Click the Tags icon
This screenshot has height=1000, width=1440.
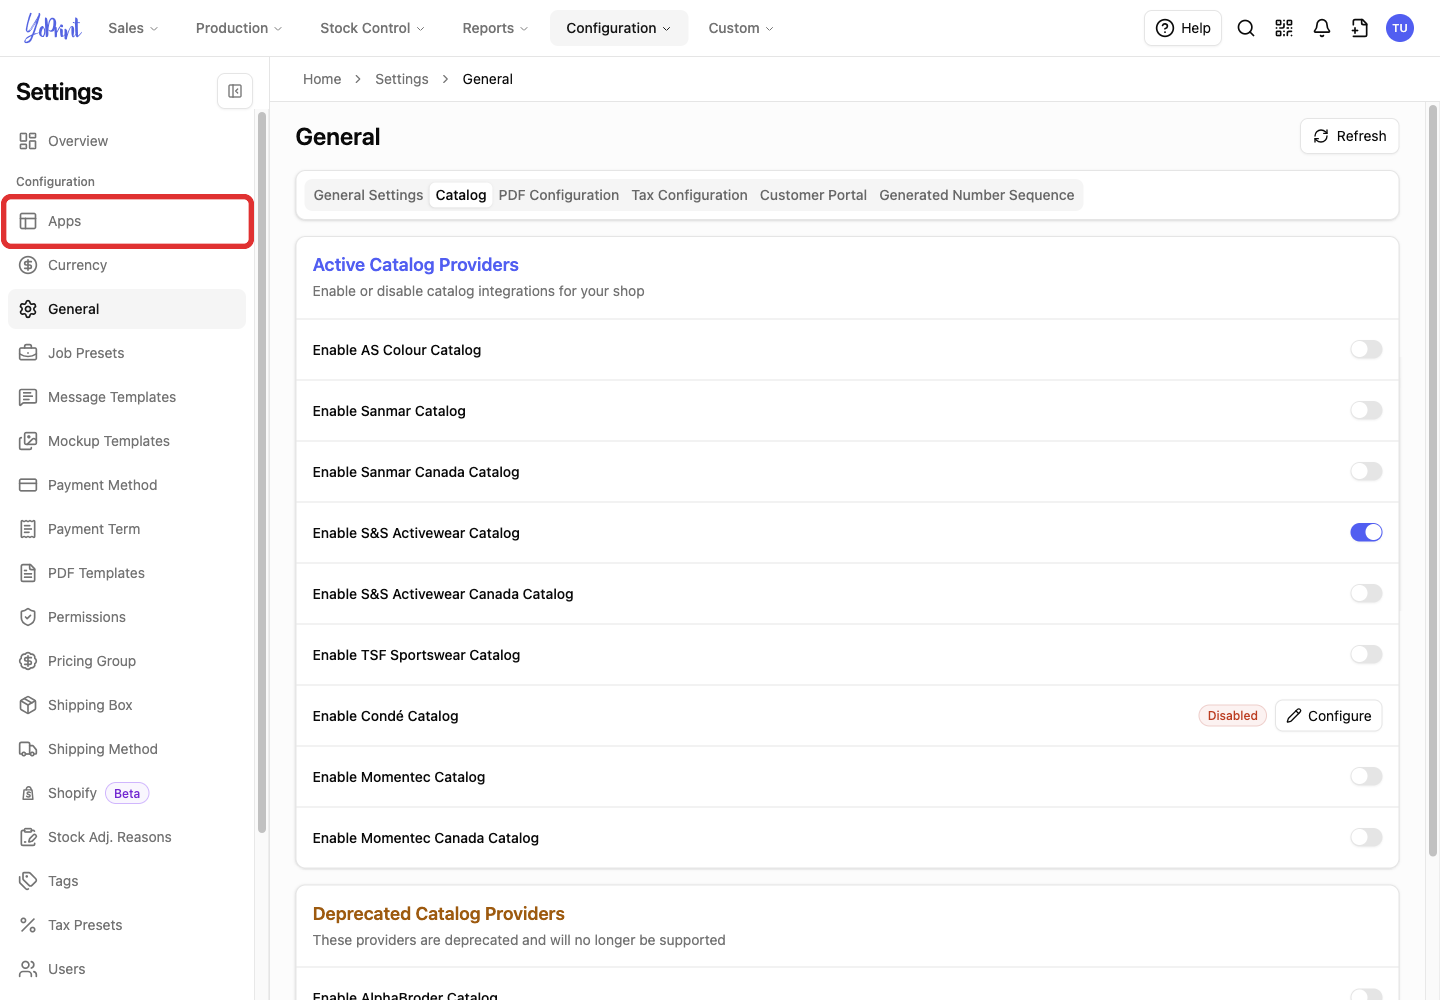tap(28, 881)
